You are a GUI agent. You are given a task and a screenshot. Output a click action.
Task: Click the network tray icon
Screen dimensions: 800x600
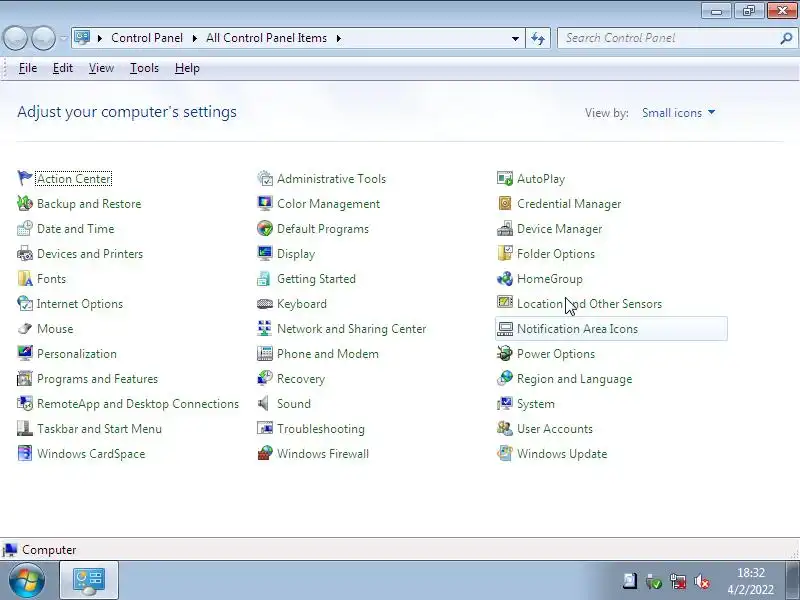(678, 581)
